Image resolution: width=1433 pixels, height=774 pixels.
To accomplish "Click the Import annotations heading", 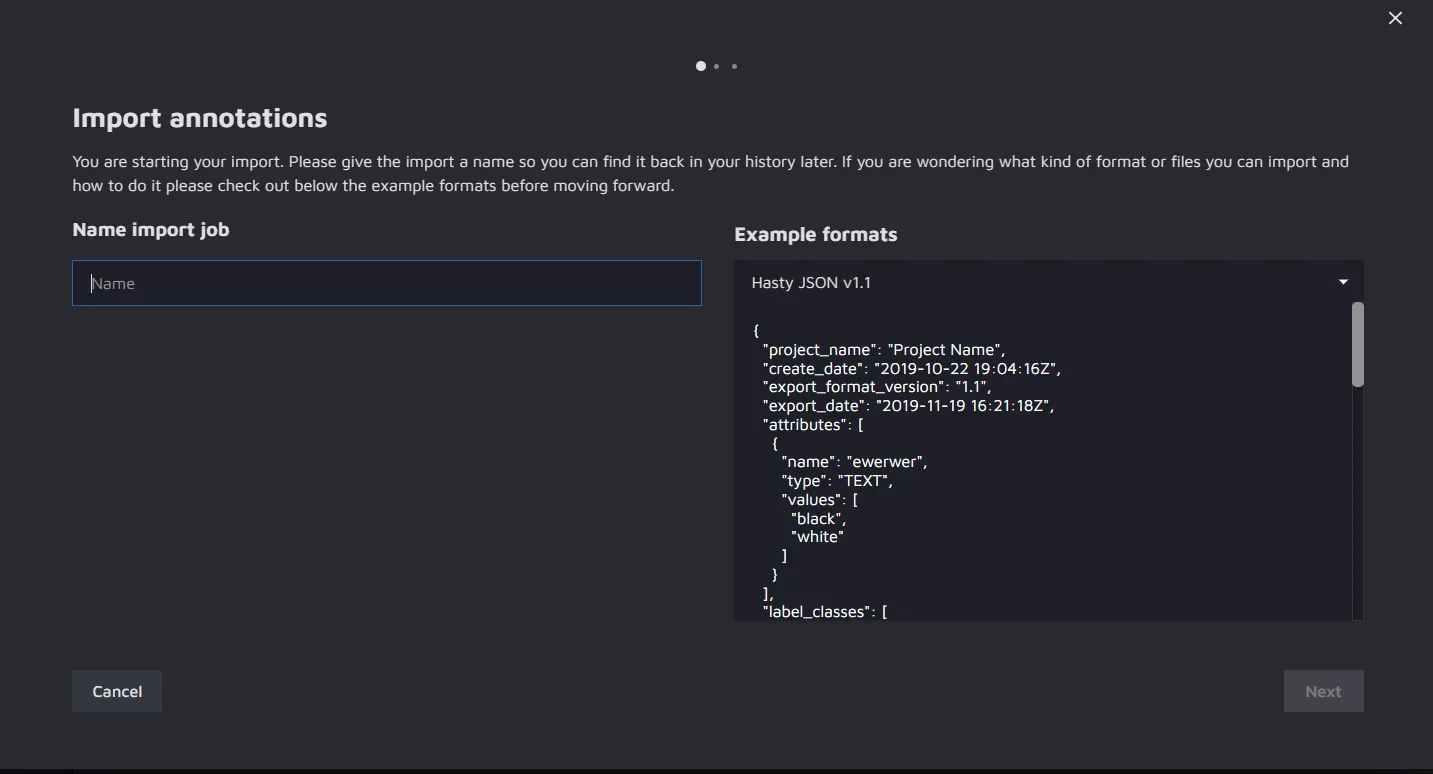I will [x=200, y=118].
